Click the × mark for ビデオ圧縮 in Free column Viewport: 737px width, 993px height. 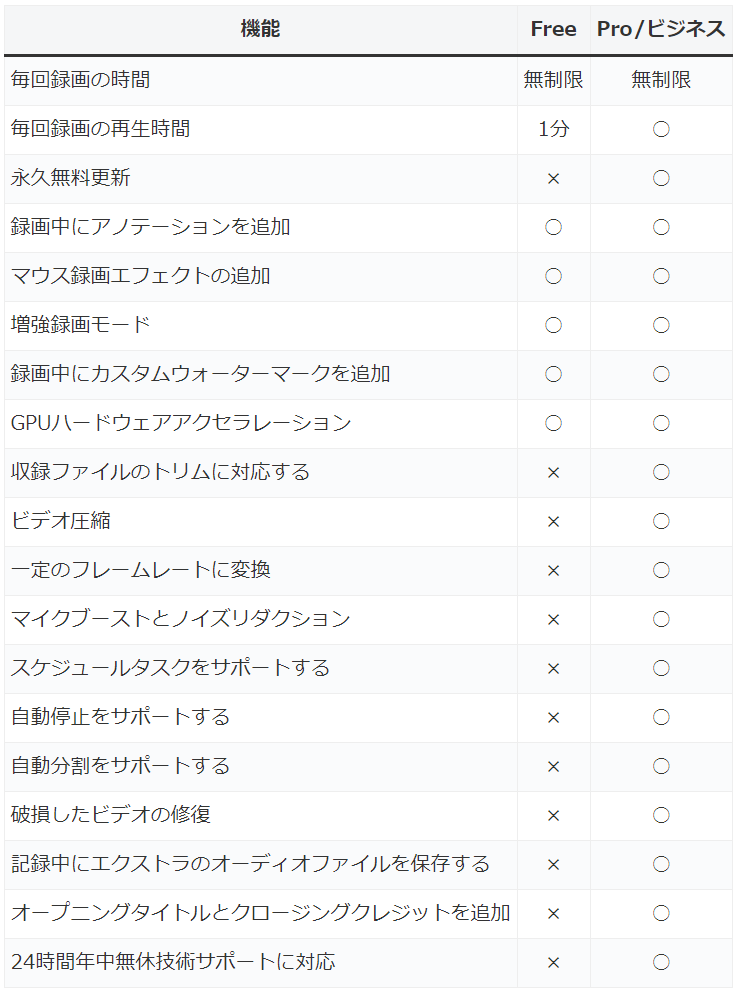point(553,522)
